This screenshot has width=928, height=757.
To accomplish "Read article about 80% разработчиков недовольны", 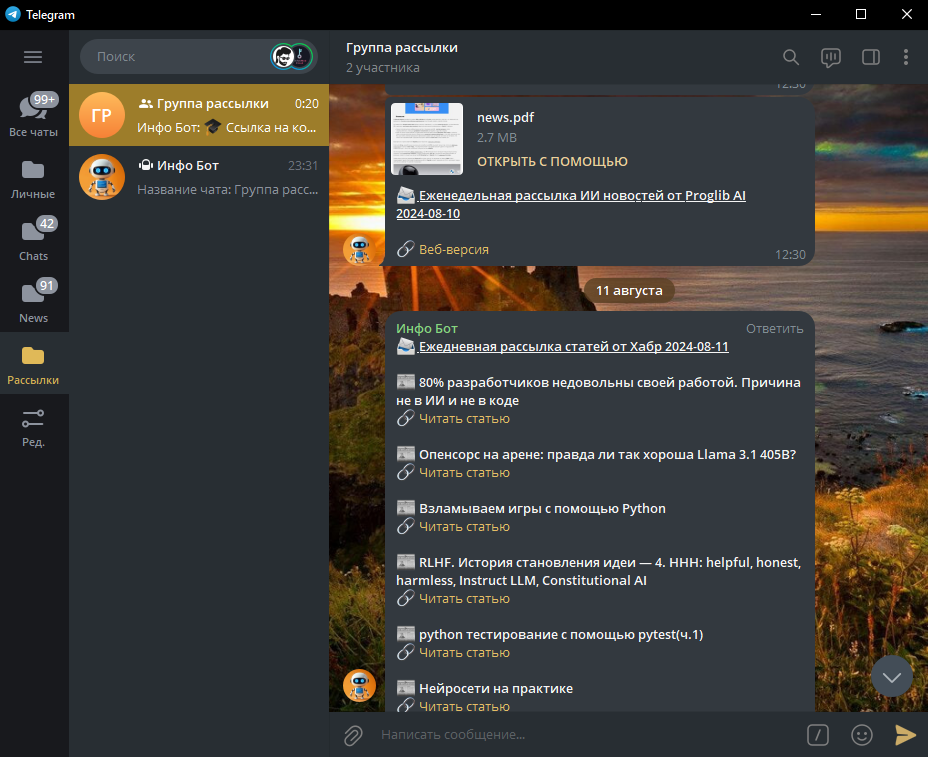I will click(464, 418).
